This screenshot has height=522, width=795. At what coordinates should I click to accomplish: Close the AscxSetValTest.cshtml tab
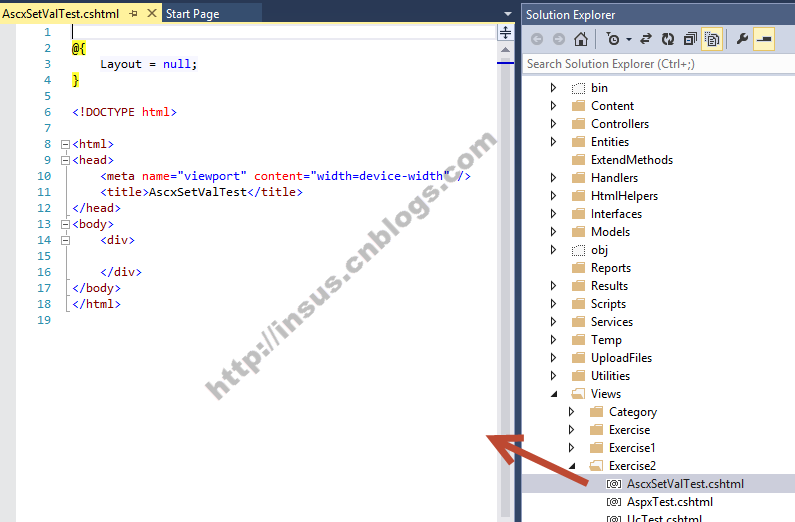click(x=152, y=13)
